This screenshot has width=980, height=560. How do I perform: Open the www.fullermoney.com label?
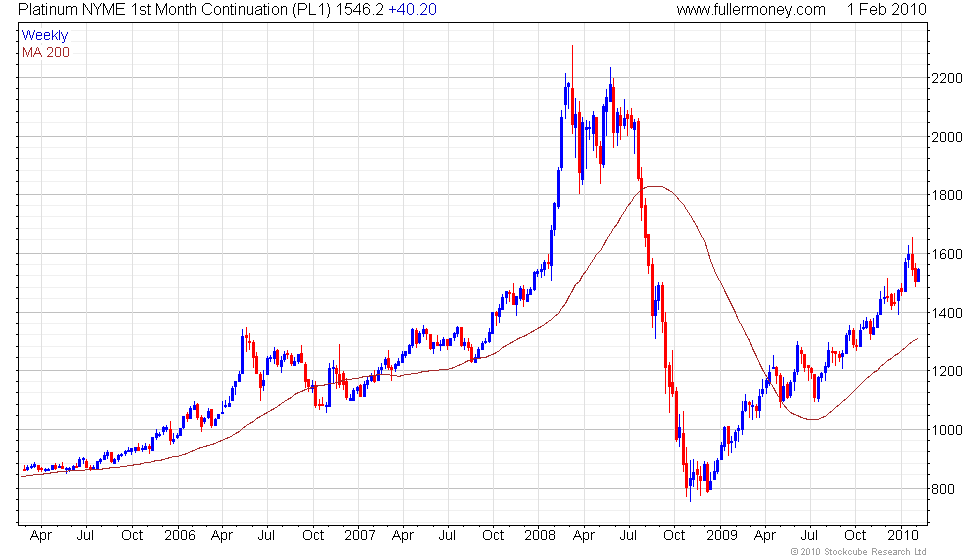pyautogui.click(x=751, y=10)
